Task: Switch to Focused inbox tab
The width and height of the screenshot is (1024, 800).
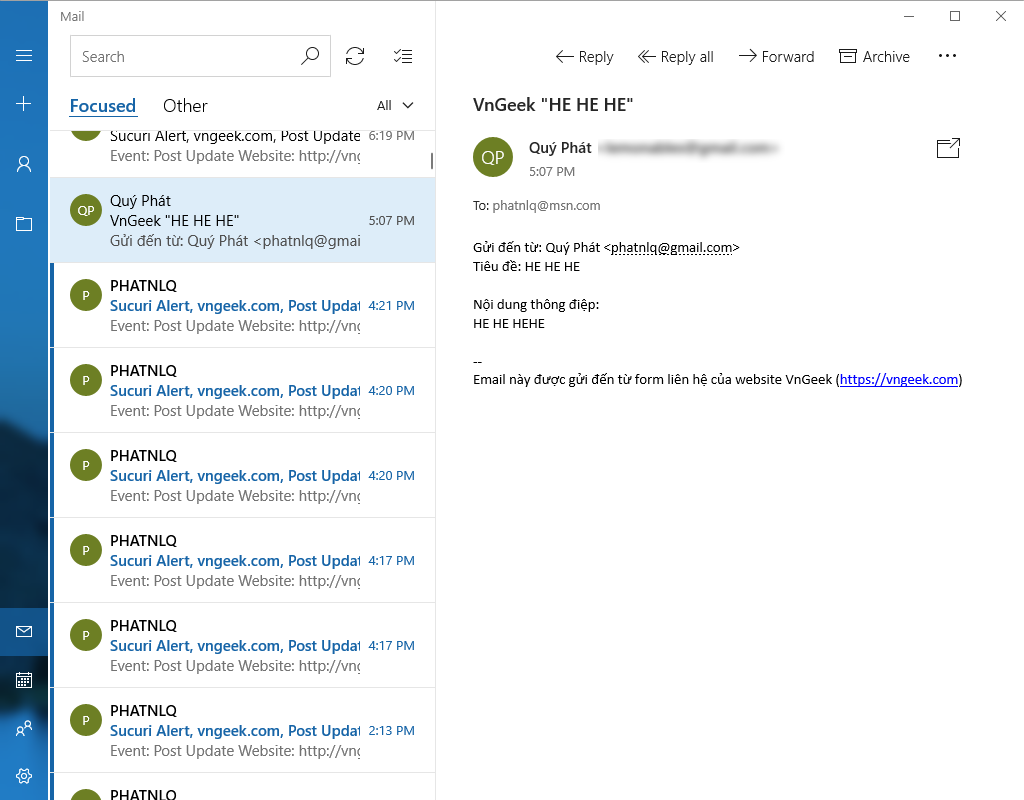Action: 103,106
